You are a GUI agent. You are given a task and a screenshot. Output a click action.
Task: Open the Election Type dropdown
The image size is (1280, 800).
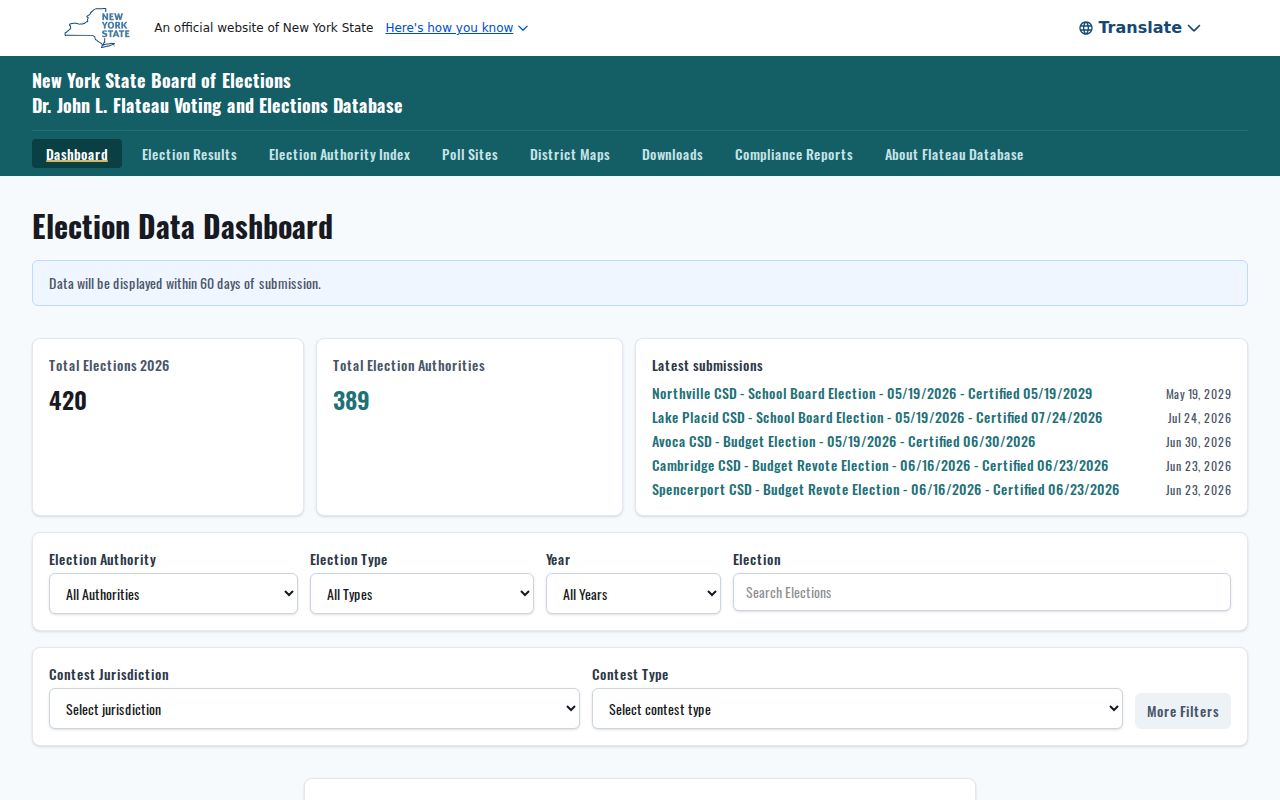click(x=422, y=594)
